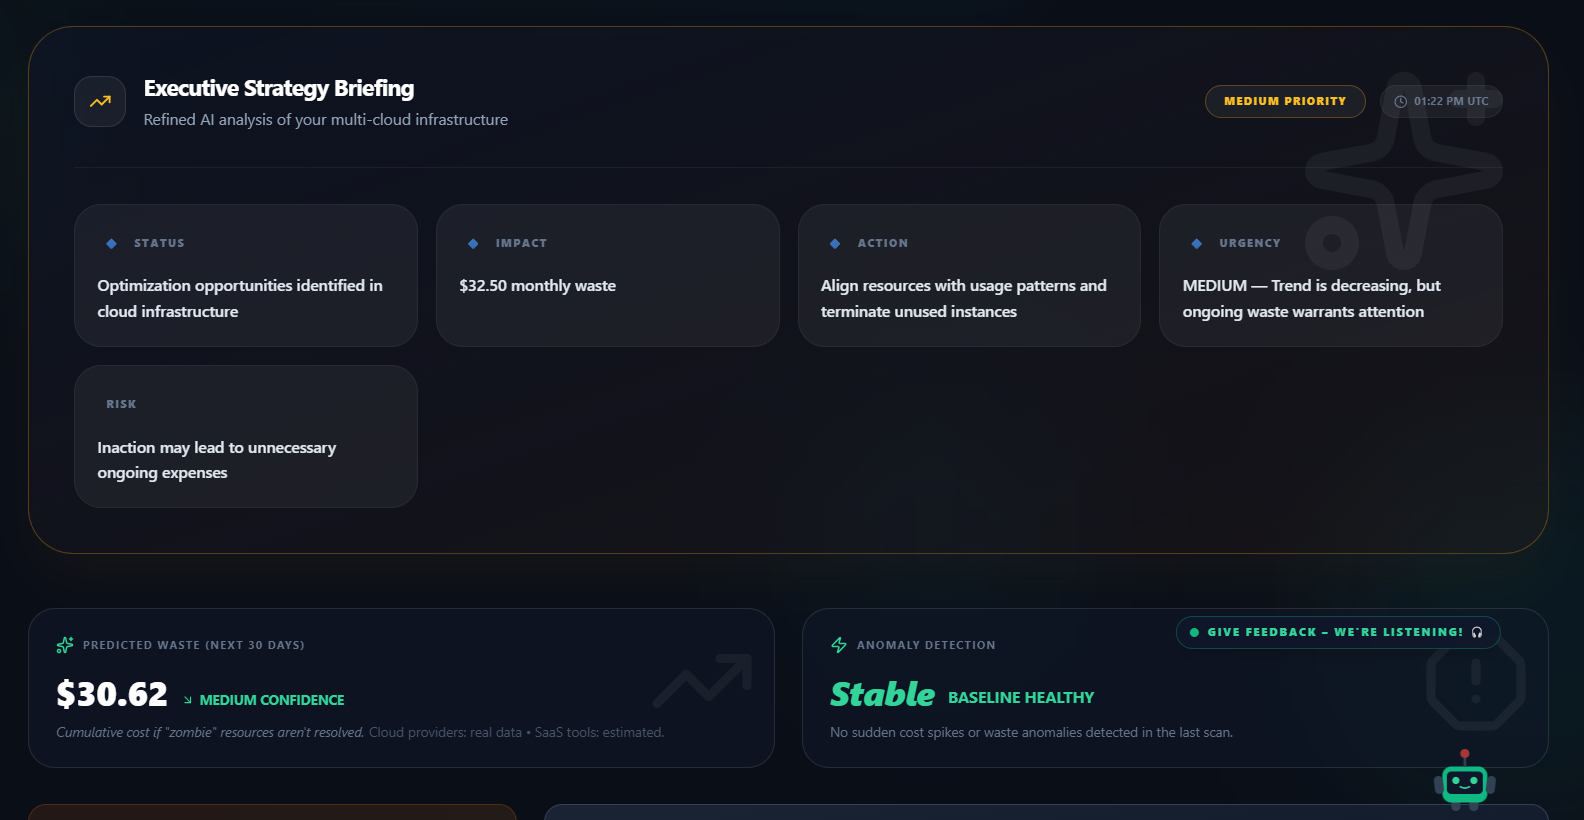Click the trending chart icon beside Executive Strategy Briefing
The height and width of the screenshot is (820, 1584).
tap(99, 101)
